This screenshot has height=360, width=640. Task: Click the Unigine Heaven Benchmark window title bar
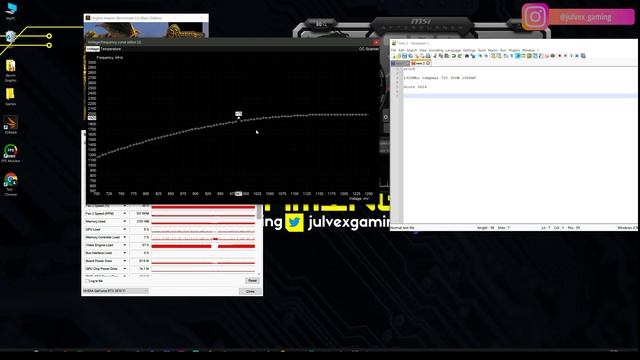pos(146,18)
